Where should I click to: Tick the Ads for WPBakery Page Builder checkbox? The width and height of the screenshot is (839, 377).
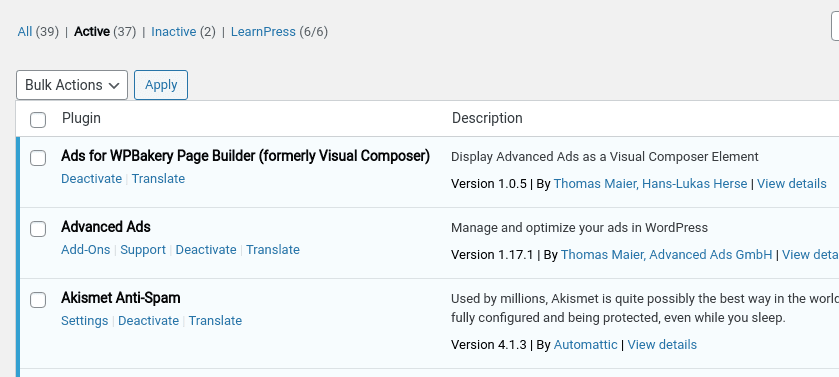tap(38, 158)
